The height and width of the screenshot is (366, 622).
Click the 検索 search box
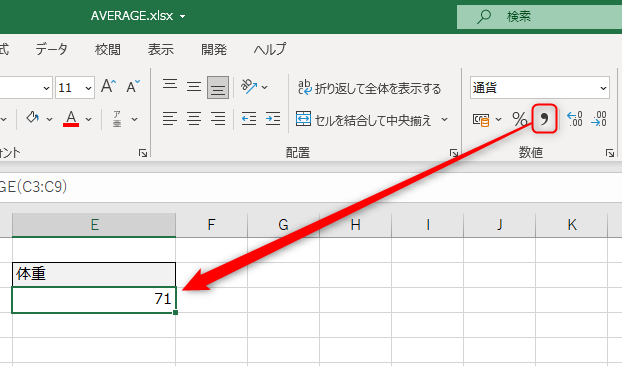coord(539,17)
